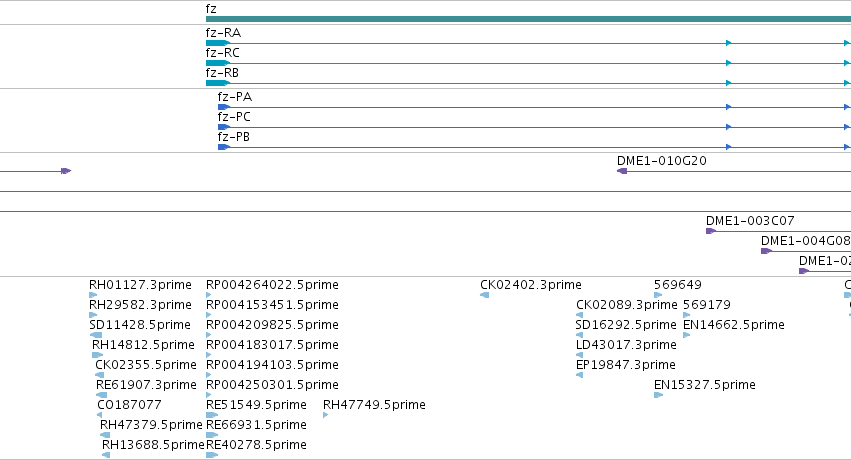
Task: Select the RP004264022.5prime label
Action: click(x=272, y=285)
